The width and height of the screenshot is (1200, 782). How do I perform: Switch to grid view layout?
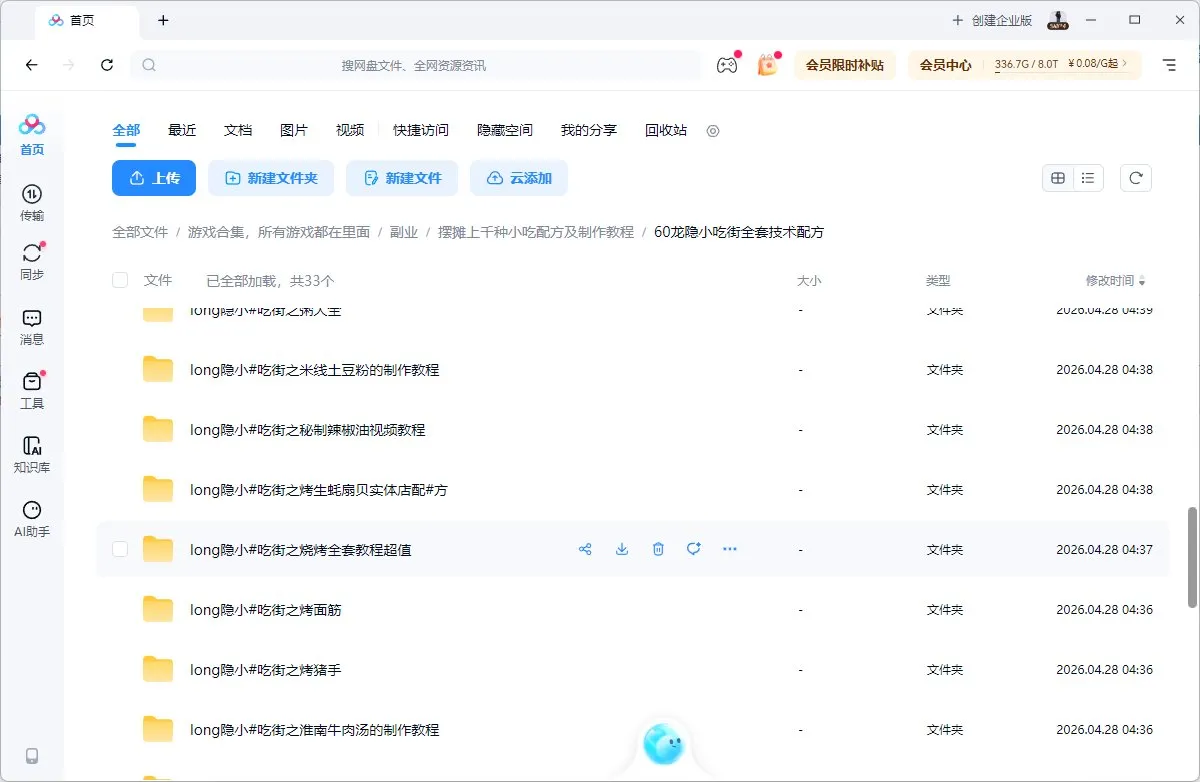click(1058, 177)
